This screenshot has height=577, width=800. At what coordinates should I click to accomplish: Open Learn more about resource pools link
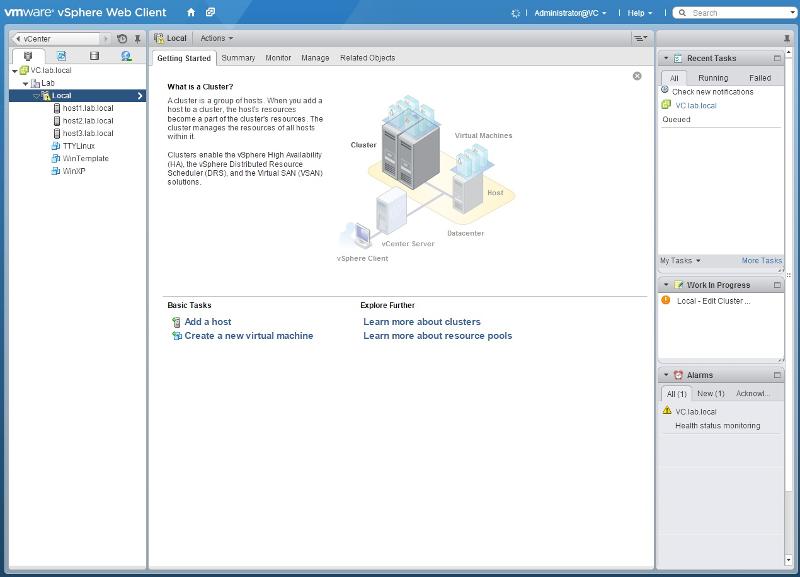point(438,336)
